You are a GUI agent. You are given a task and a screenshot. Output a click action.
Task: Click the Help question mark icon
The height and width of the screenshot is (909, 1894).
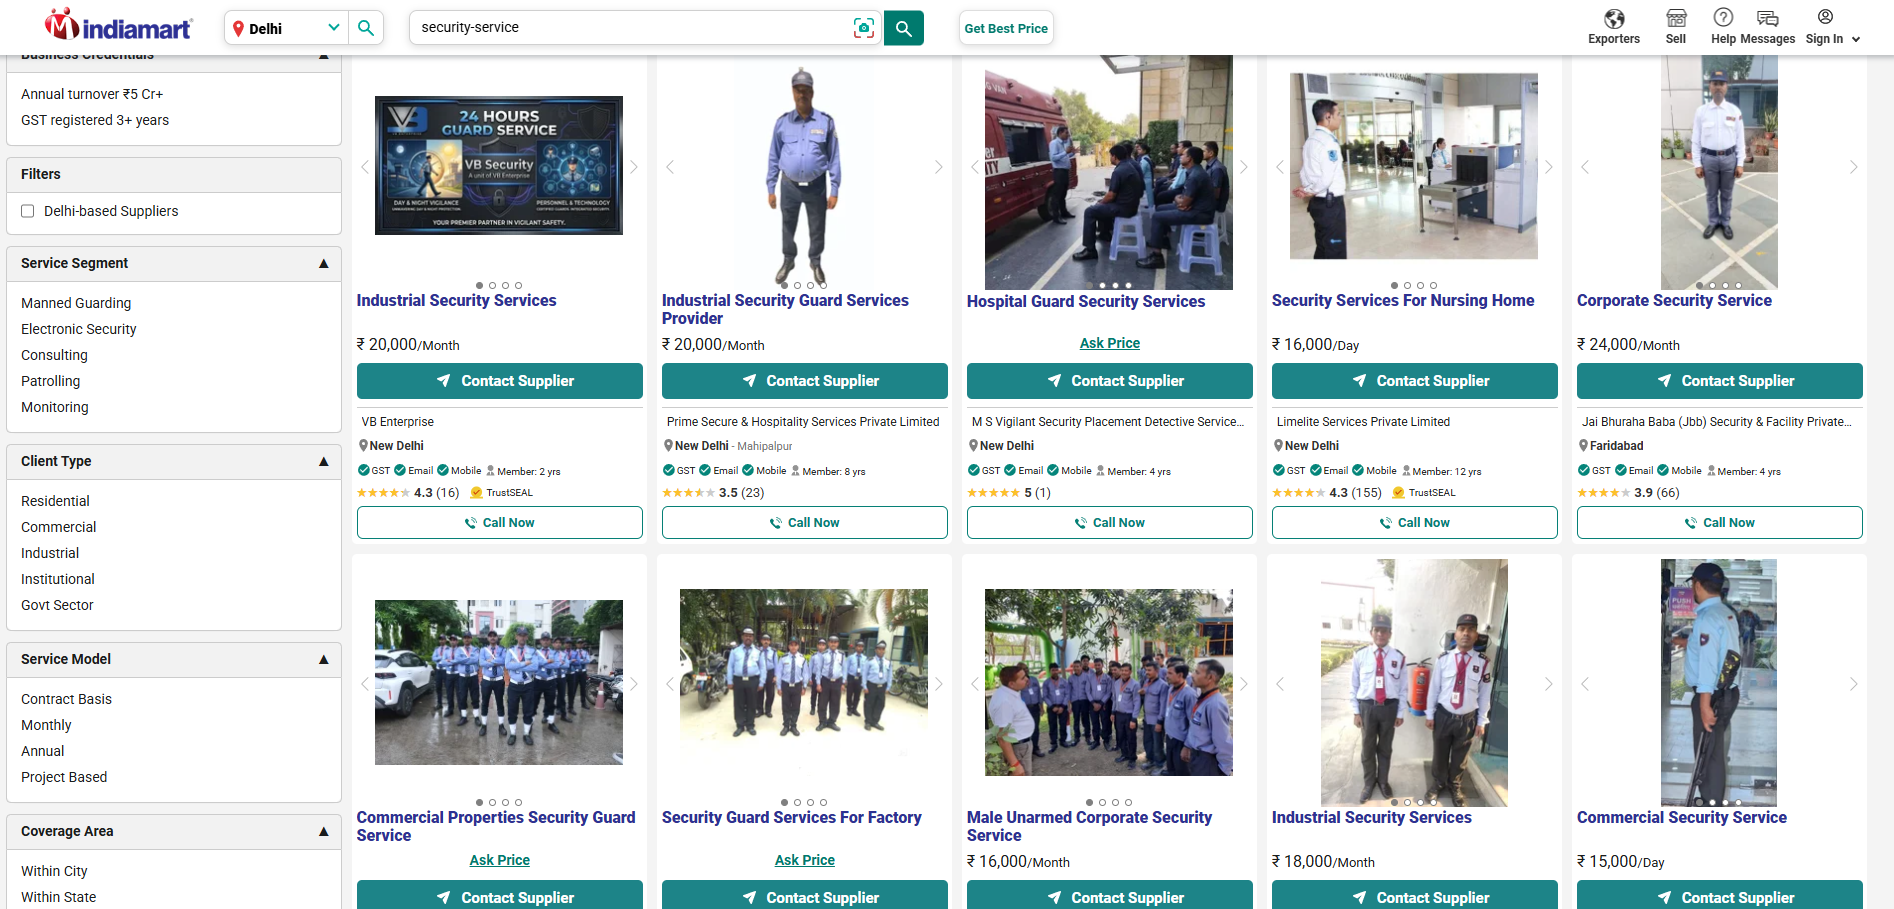pyautogui.click(x=1723, y=17)
